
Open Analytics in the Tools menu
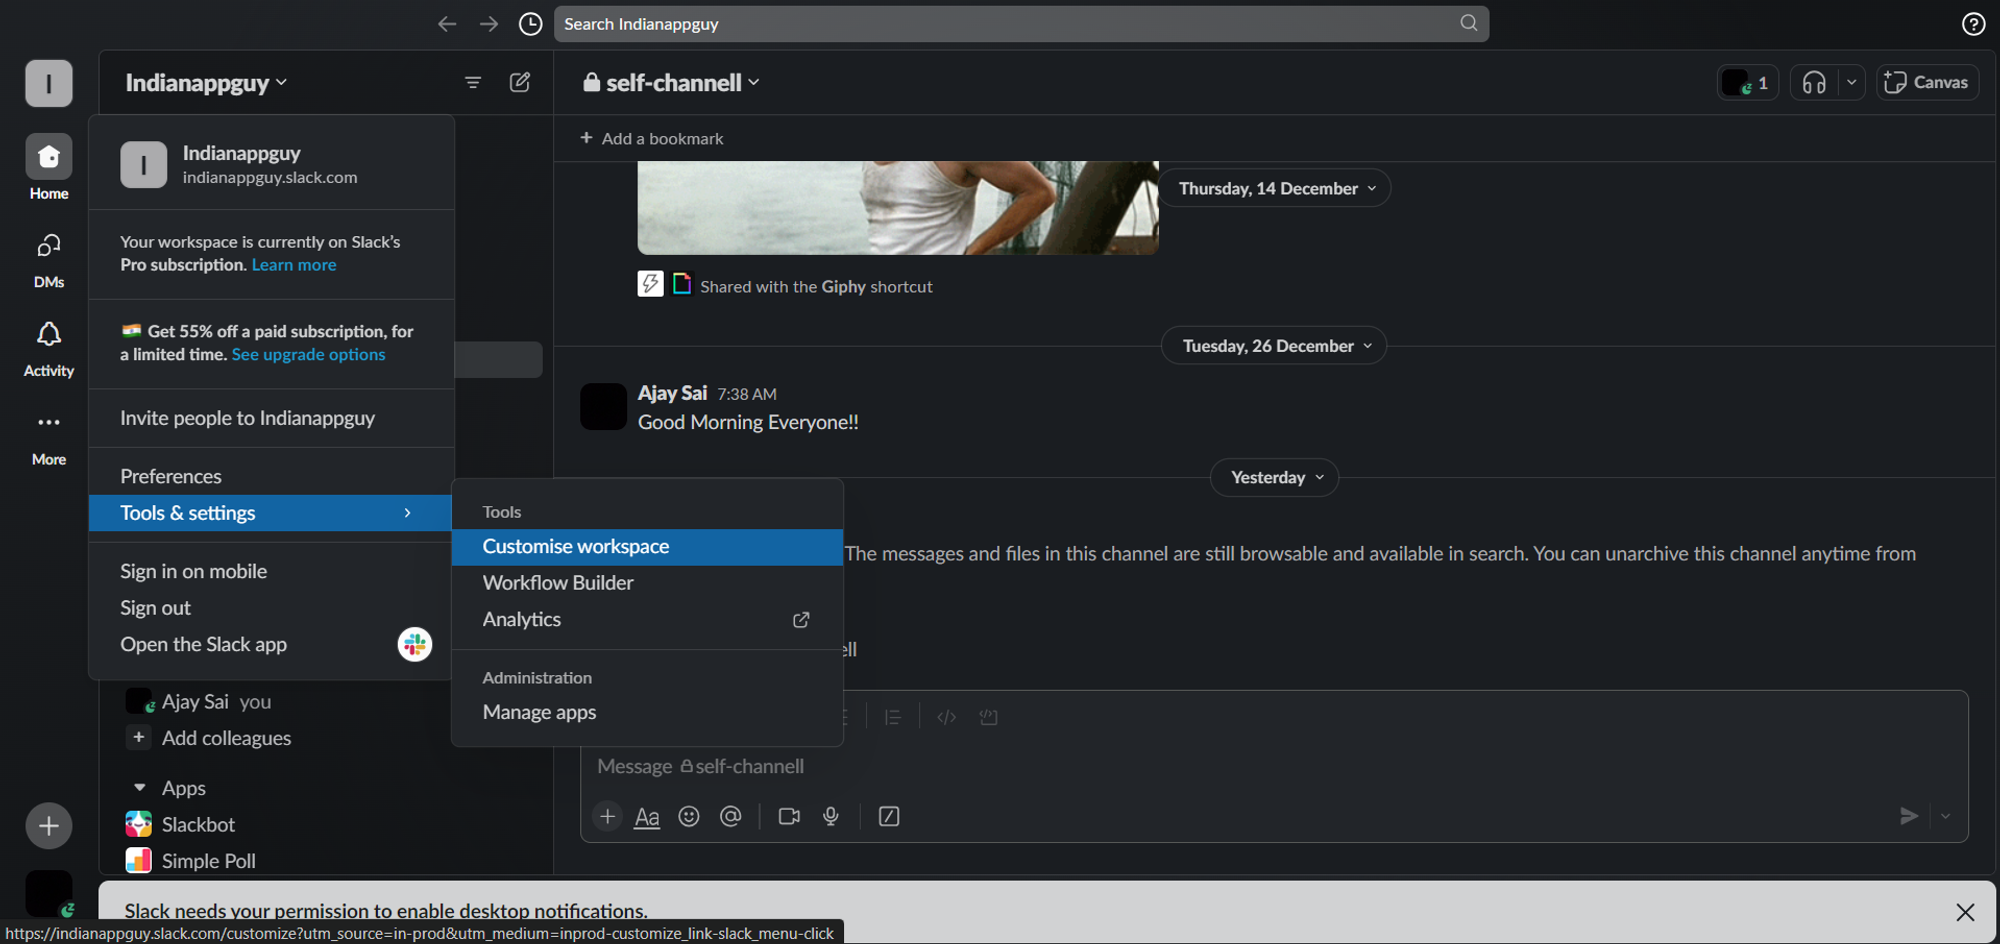coord(647,620)
